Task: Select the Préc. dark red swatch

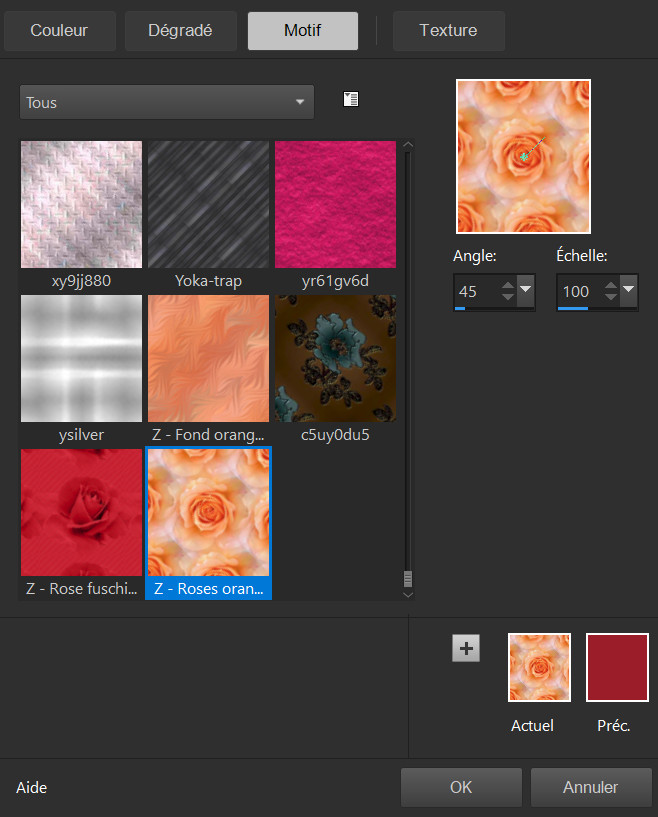Action: (x=617, y=667)
